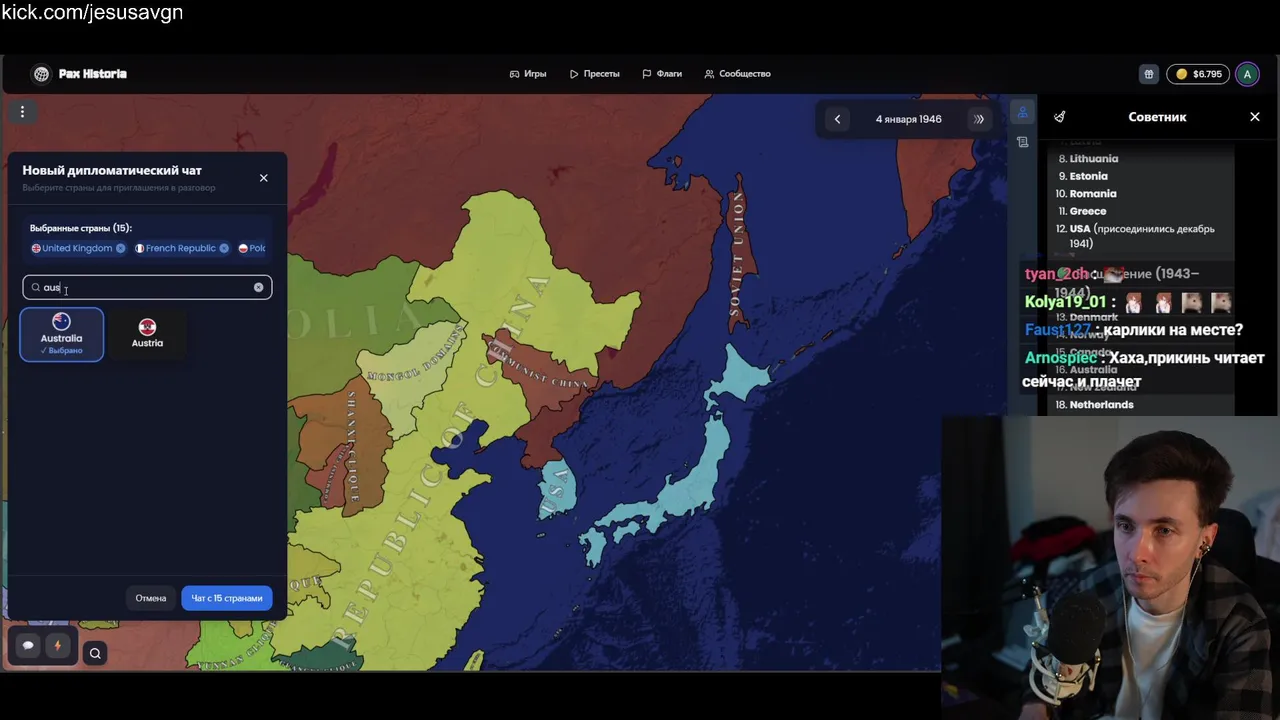Image resolution: width=1280 pixels, height=720 pixels.
Task: Click the United Kingdom country chip
Action: [78, 248]
